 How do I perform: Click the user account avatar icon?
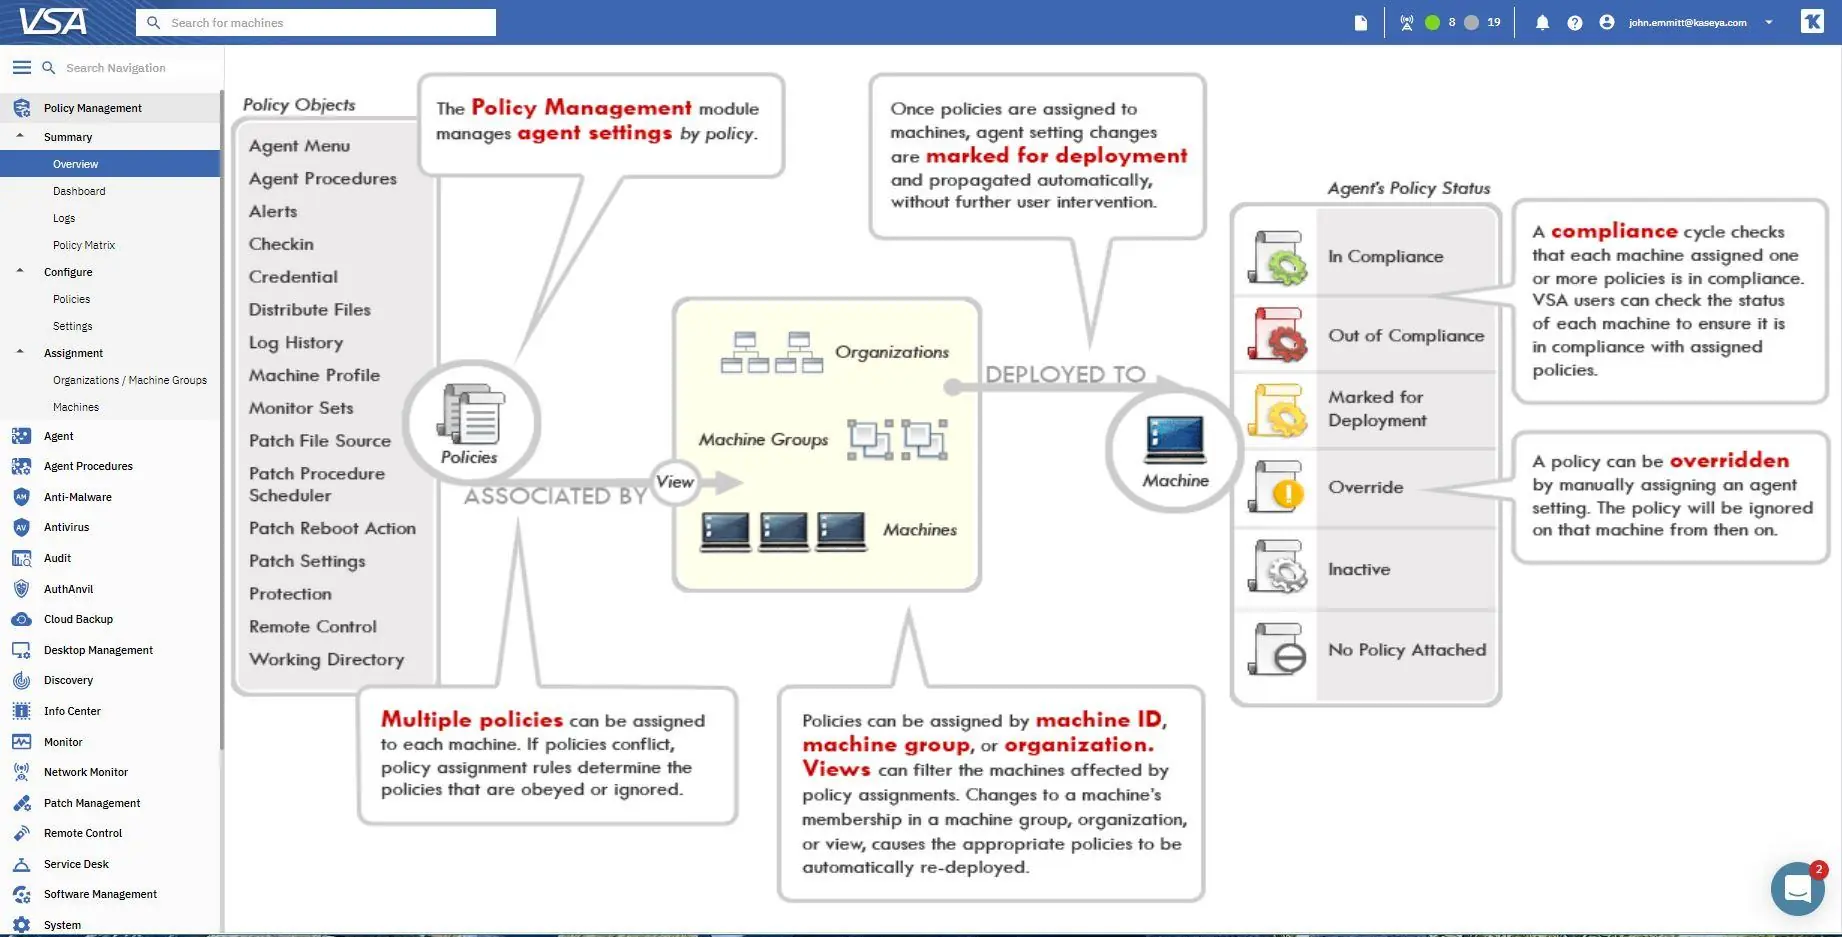1607,22
